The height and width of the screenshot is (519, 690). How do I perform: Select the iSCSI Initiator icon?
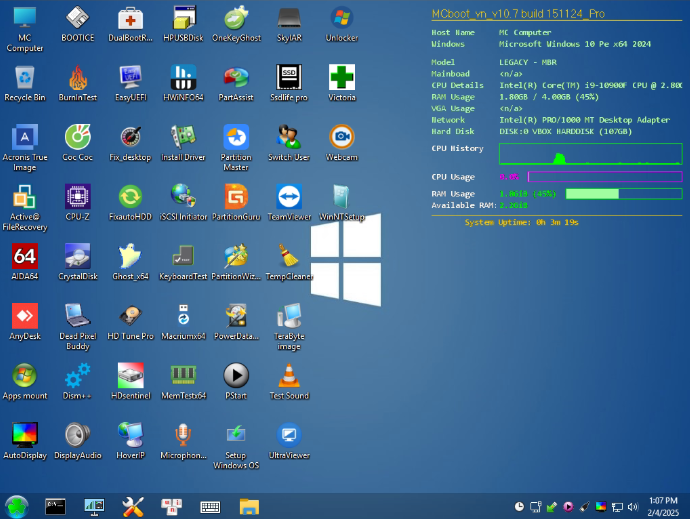pos(183,202)
